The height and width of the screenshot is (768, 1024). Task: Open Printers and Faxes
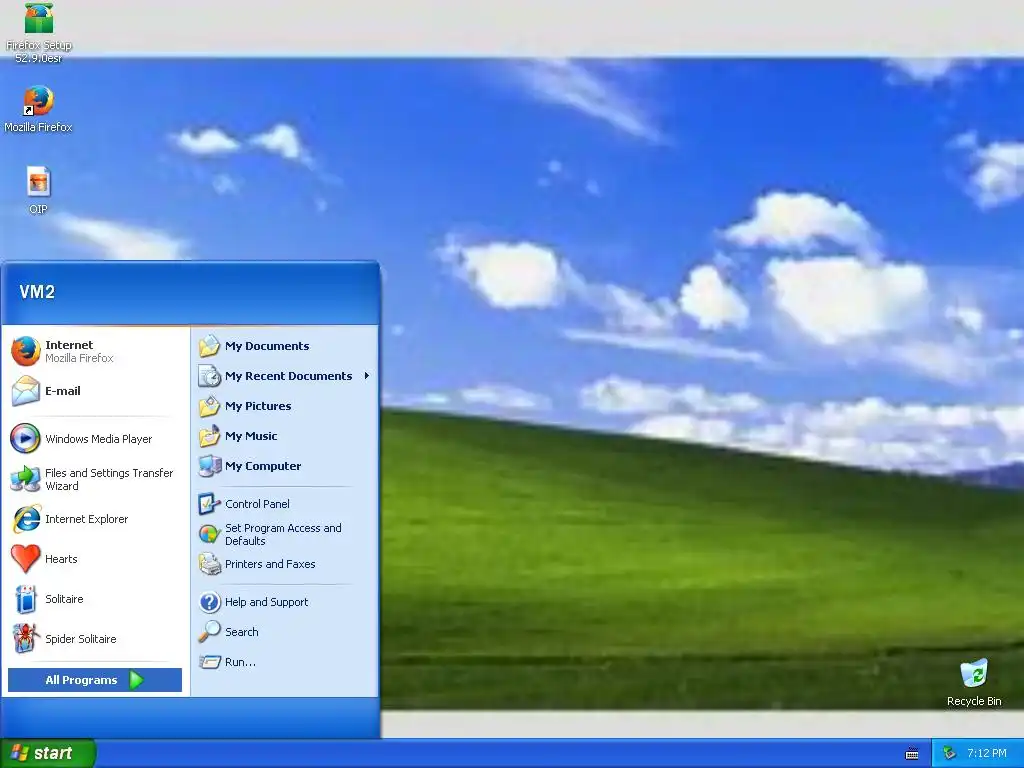(285, 564)
